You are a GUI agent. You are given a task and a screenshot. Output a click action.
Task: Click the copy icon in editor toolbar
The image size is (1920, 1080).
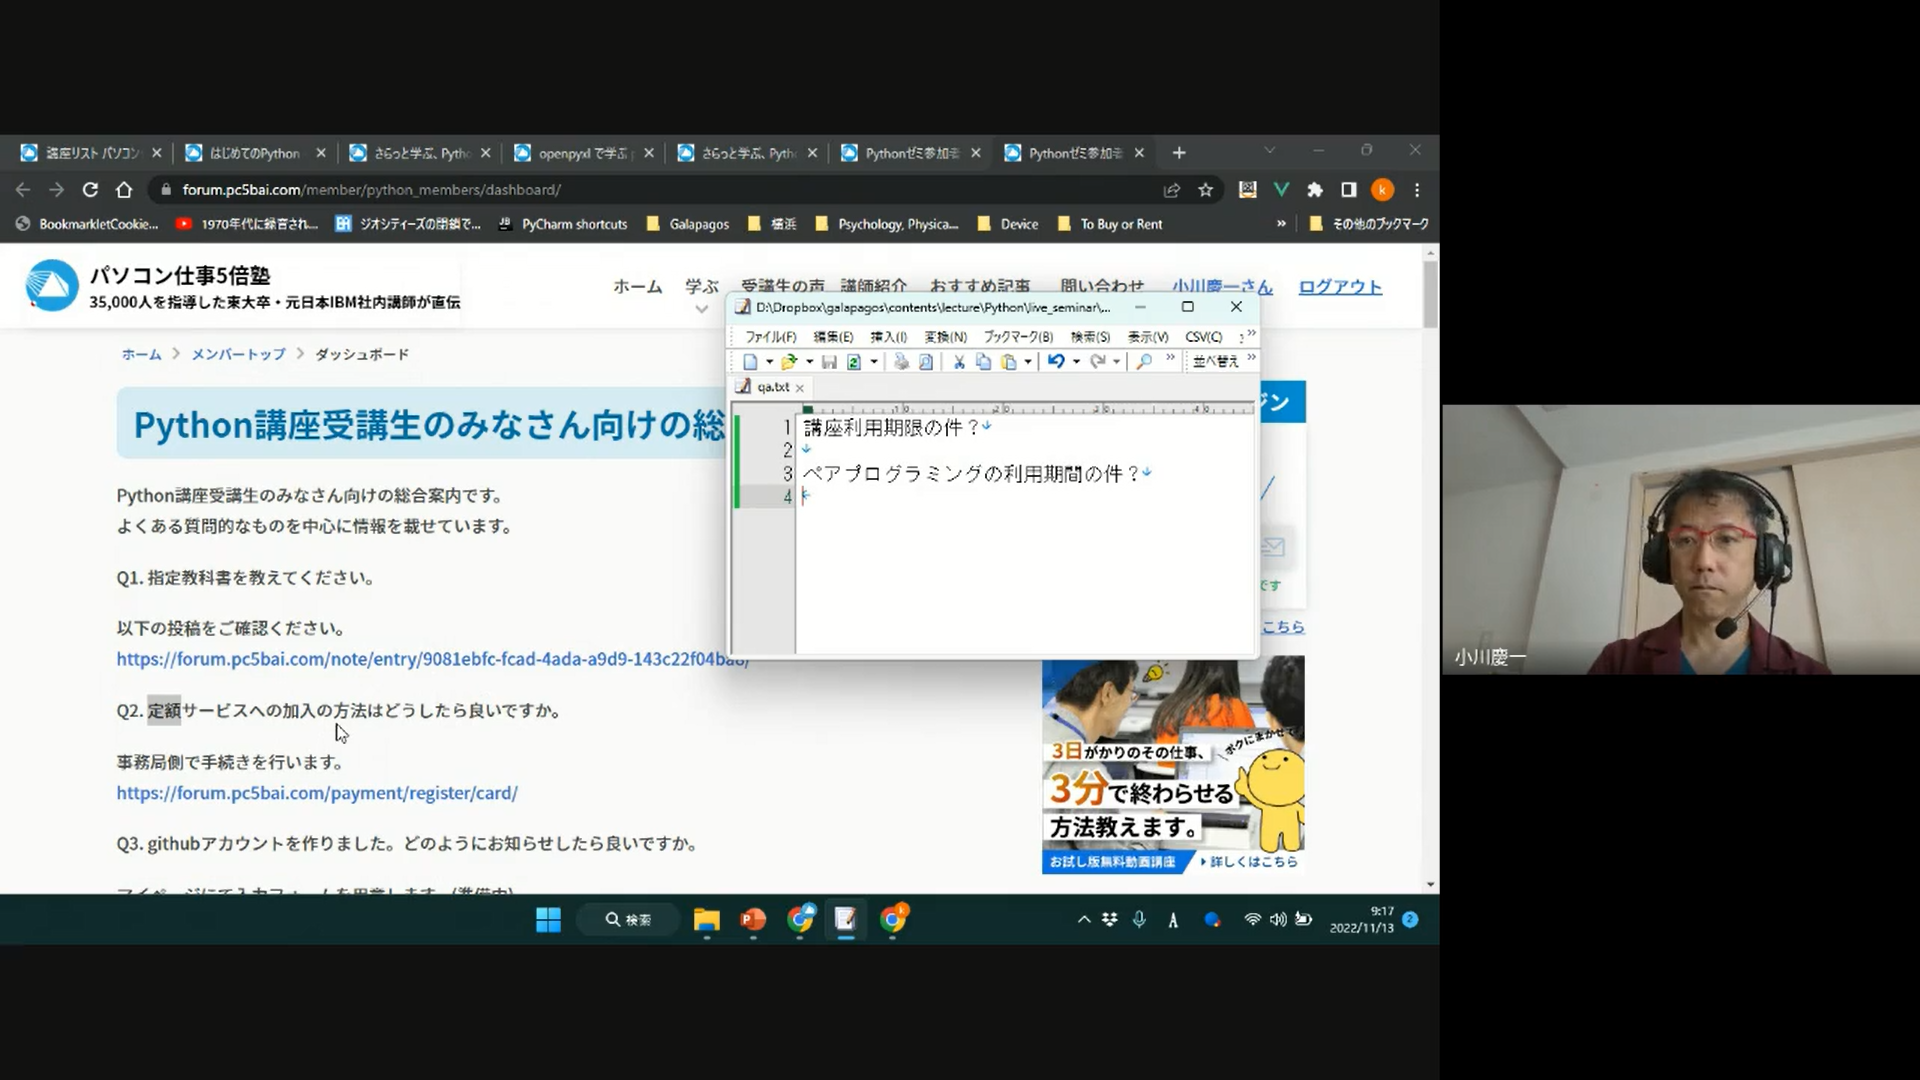[x=983, y=362]
